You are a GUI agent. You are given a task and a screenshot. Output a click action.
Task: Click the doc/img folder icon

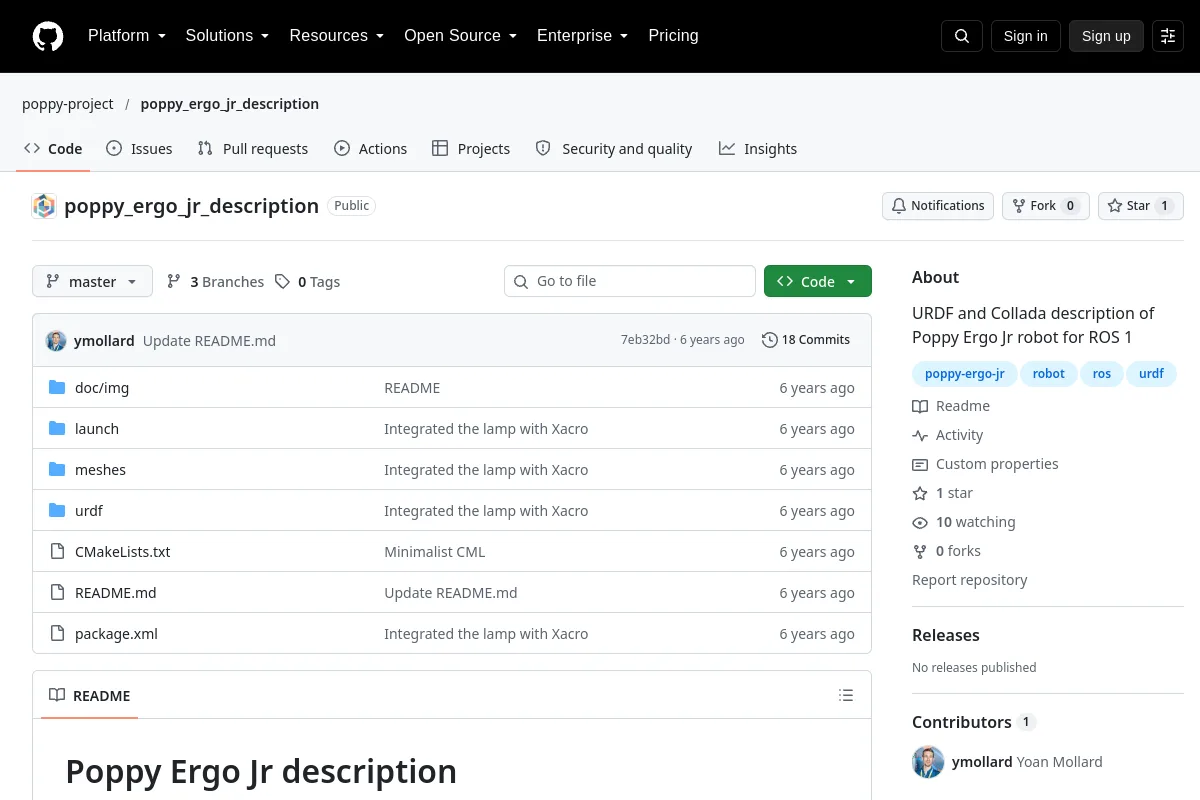[x=57, y=388]
